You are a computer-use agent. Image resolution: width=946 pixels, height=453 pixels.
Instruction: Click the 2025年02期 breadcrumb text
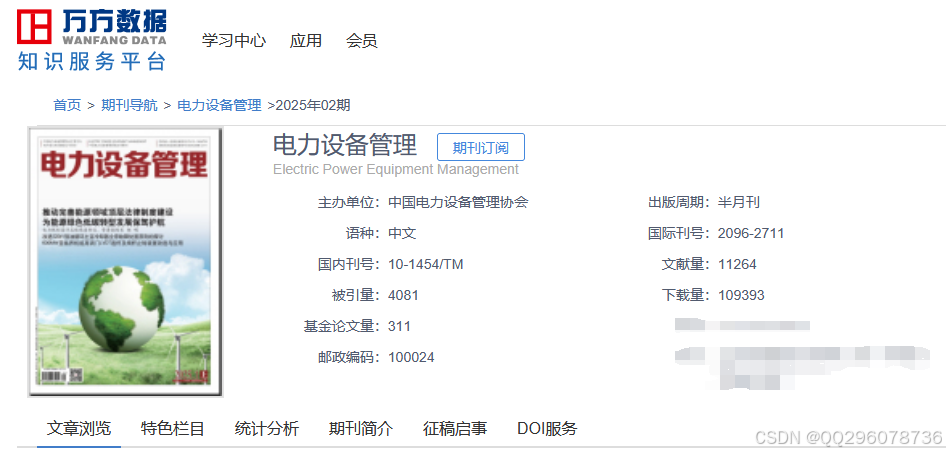pyautogui.click(x=313, y=106)
